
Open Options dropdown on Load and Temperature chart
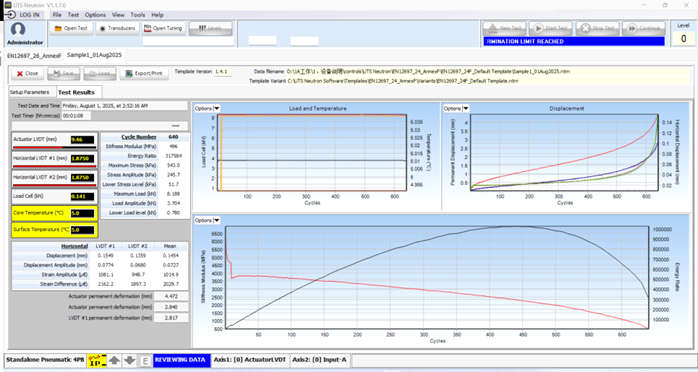click(207, 108)
